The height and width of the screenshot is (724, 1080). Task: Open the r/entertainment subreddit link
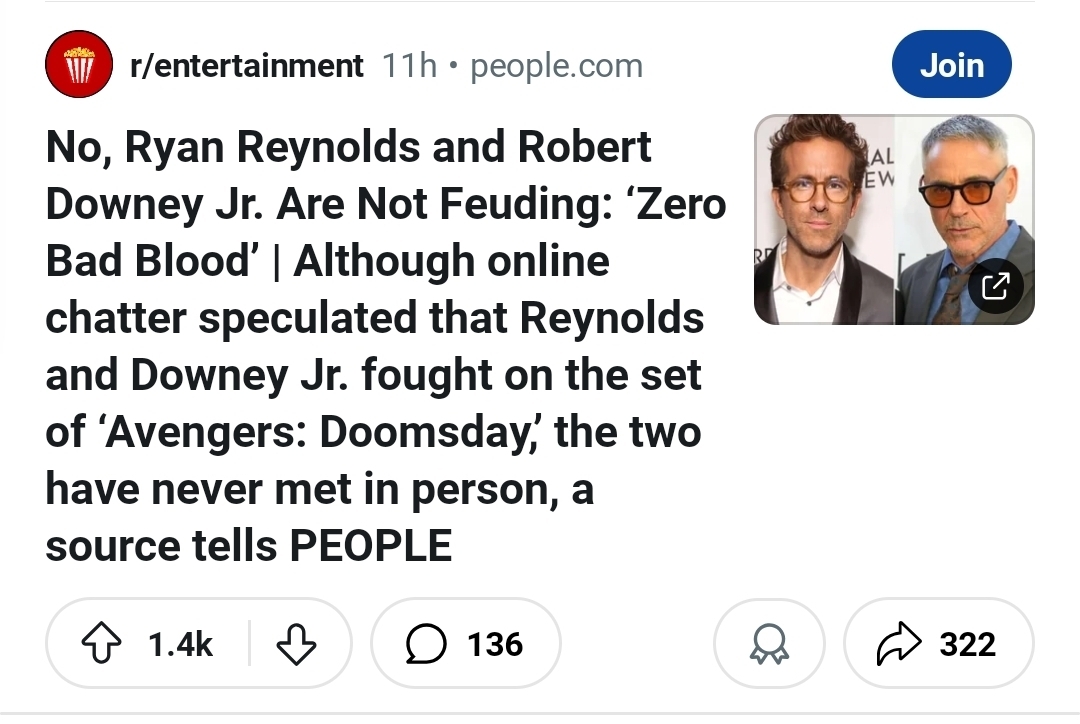point(246,66)
